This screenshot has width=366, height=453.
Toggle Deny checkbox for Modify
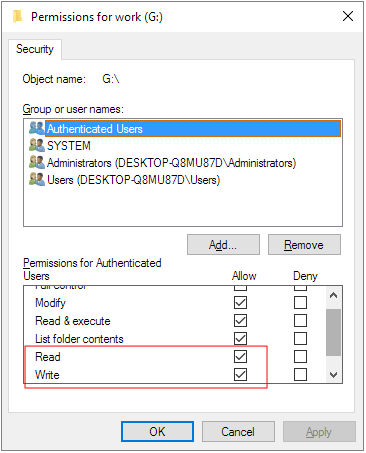300,303
